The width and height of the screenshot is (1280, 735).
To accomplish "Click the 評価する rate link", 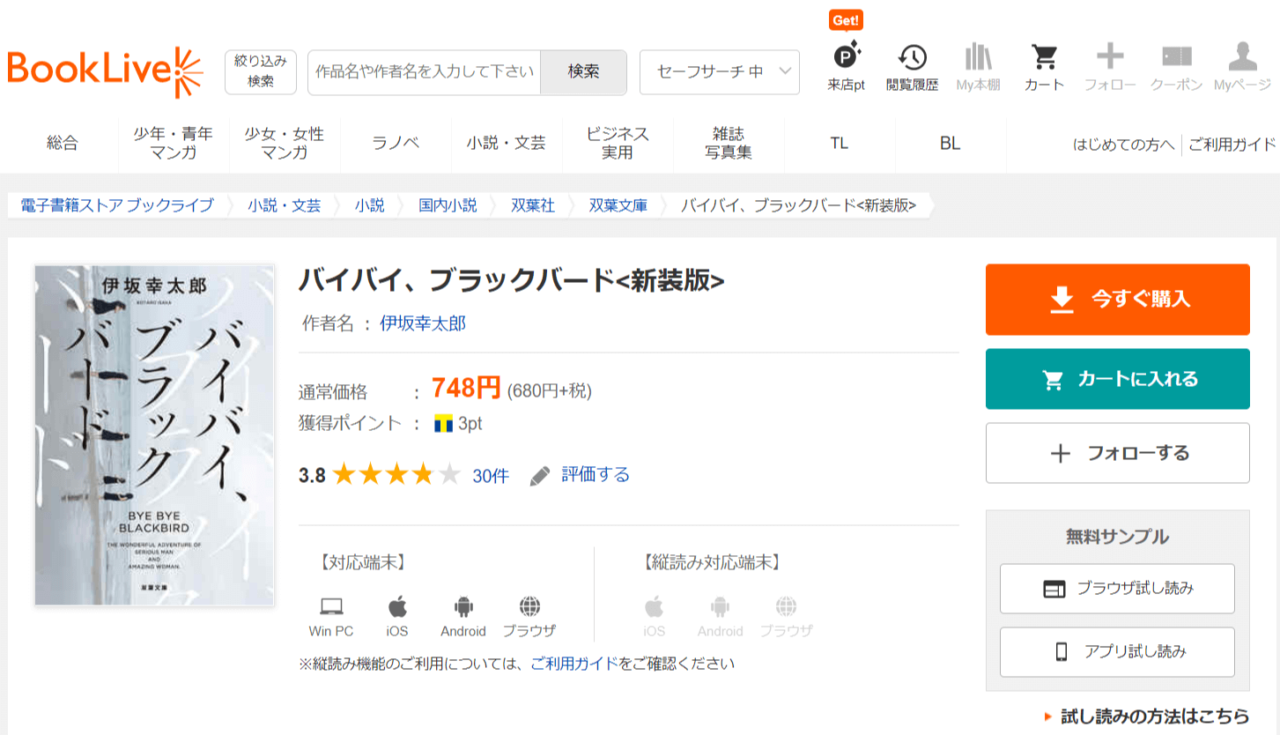I will (596, 475).
